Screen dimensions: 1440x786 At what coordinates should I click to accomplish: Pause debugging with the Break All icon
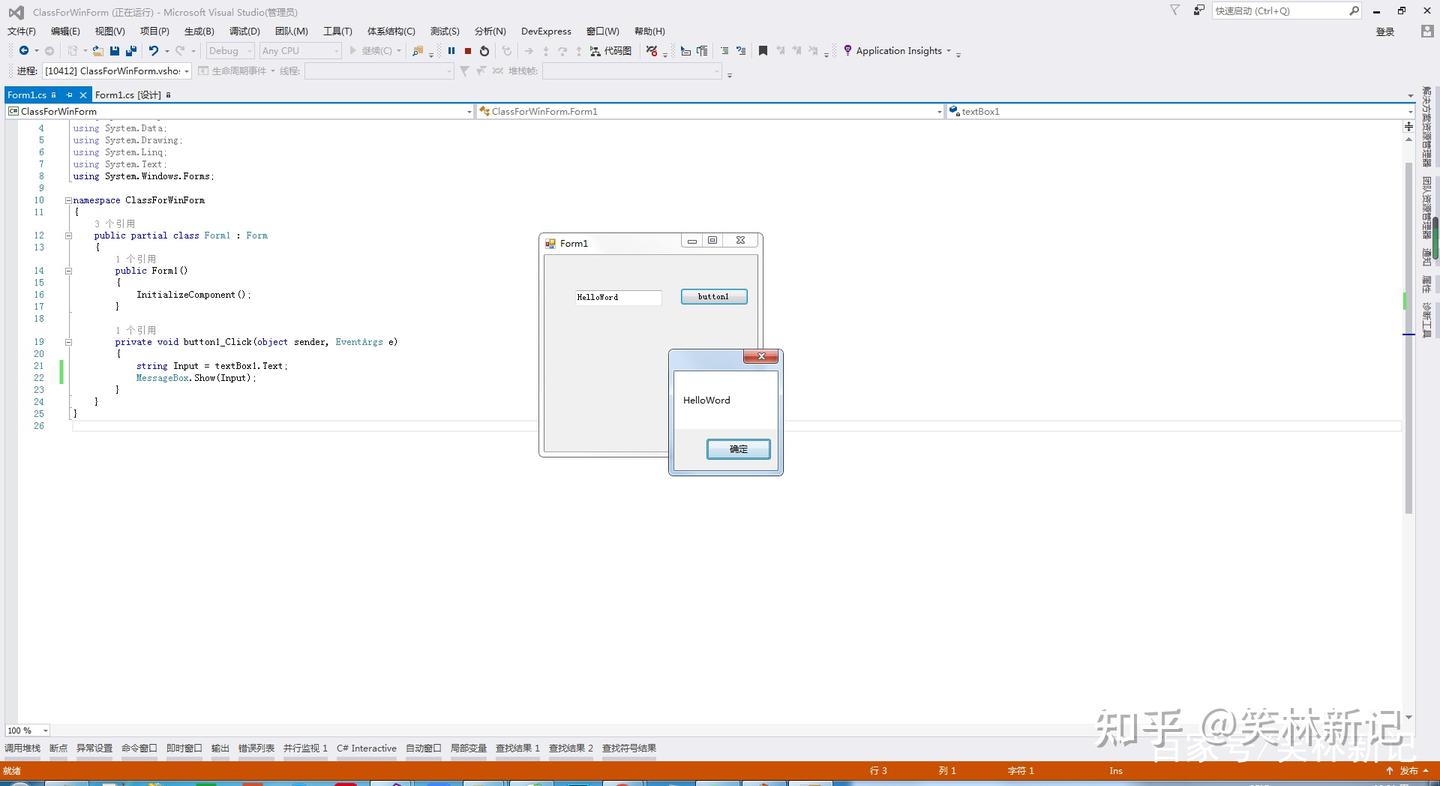tap(451, 51)
